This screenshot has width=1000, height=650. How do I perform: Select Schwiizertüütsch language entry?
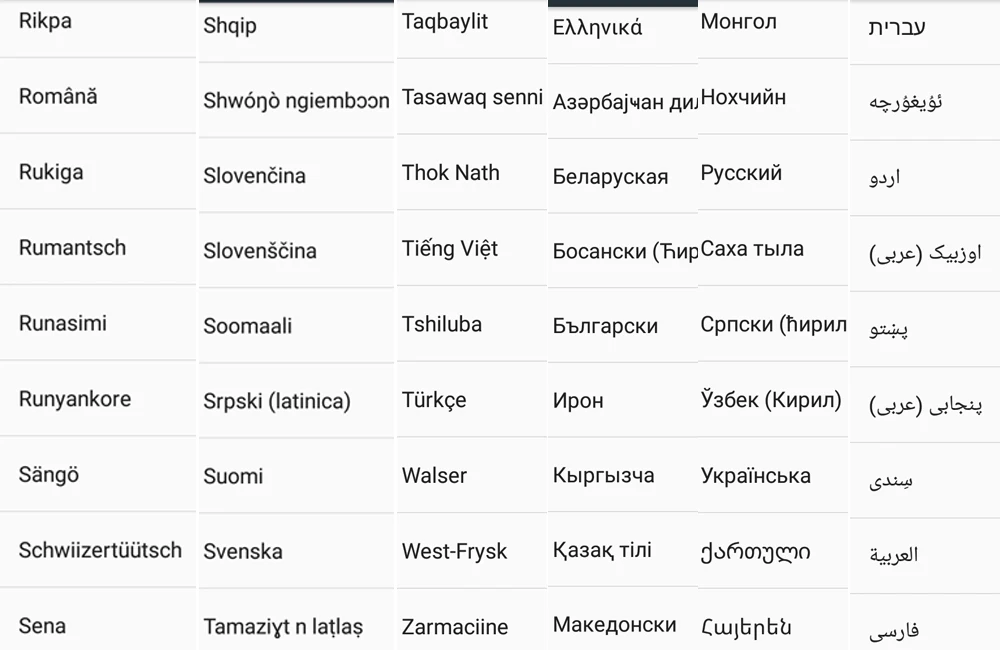click(98, 550)
